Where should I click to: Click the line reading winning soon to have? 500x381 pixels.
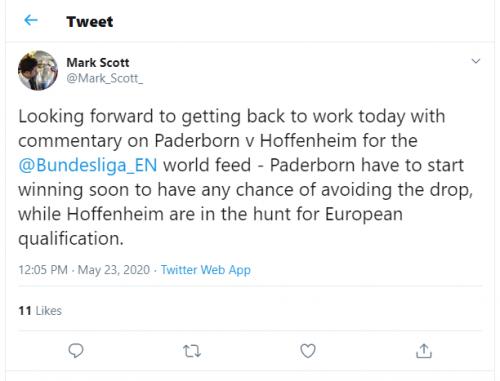(x=246, y=190)
